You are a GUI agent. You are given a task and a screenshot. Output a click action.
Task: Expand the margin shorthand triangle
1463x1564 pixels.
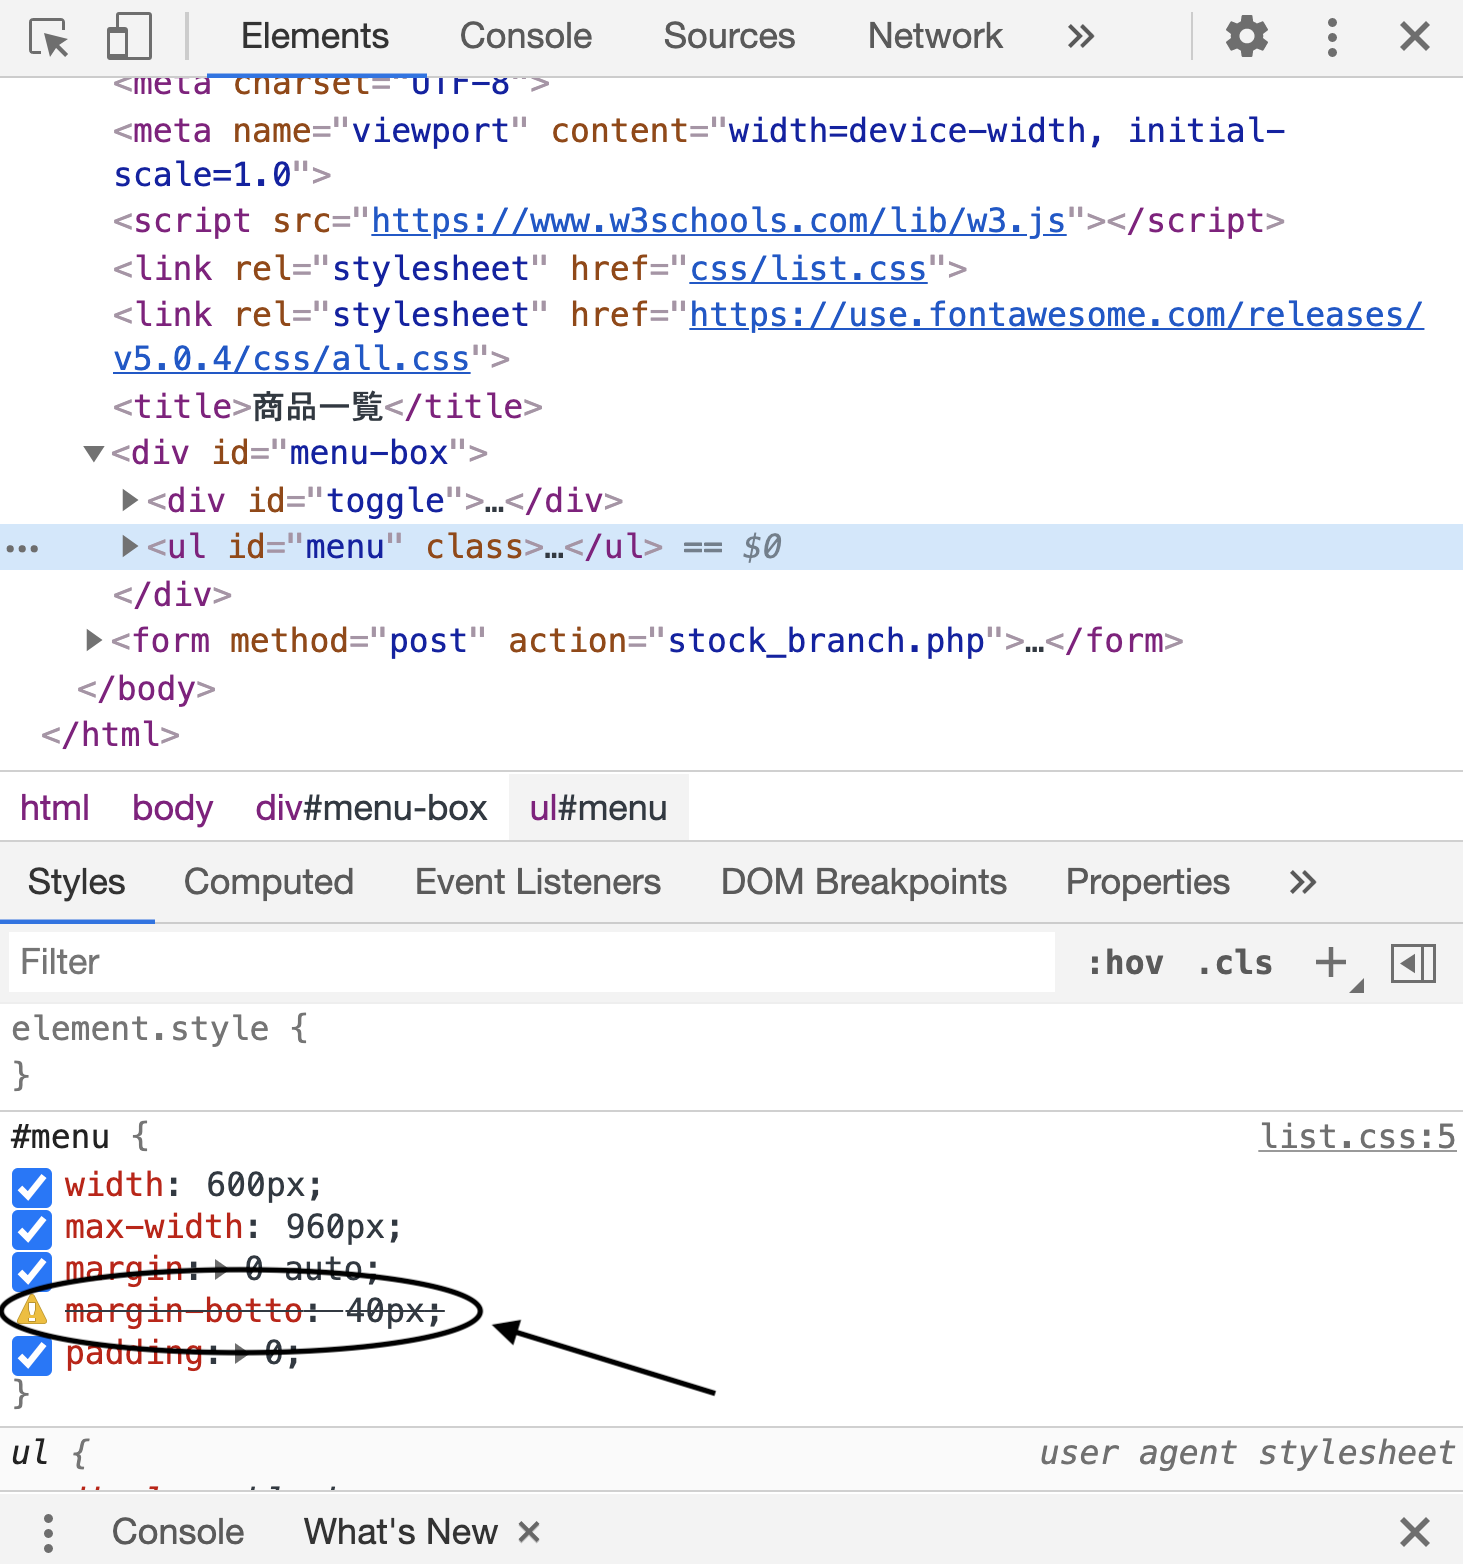click(221, 1271)
